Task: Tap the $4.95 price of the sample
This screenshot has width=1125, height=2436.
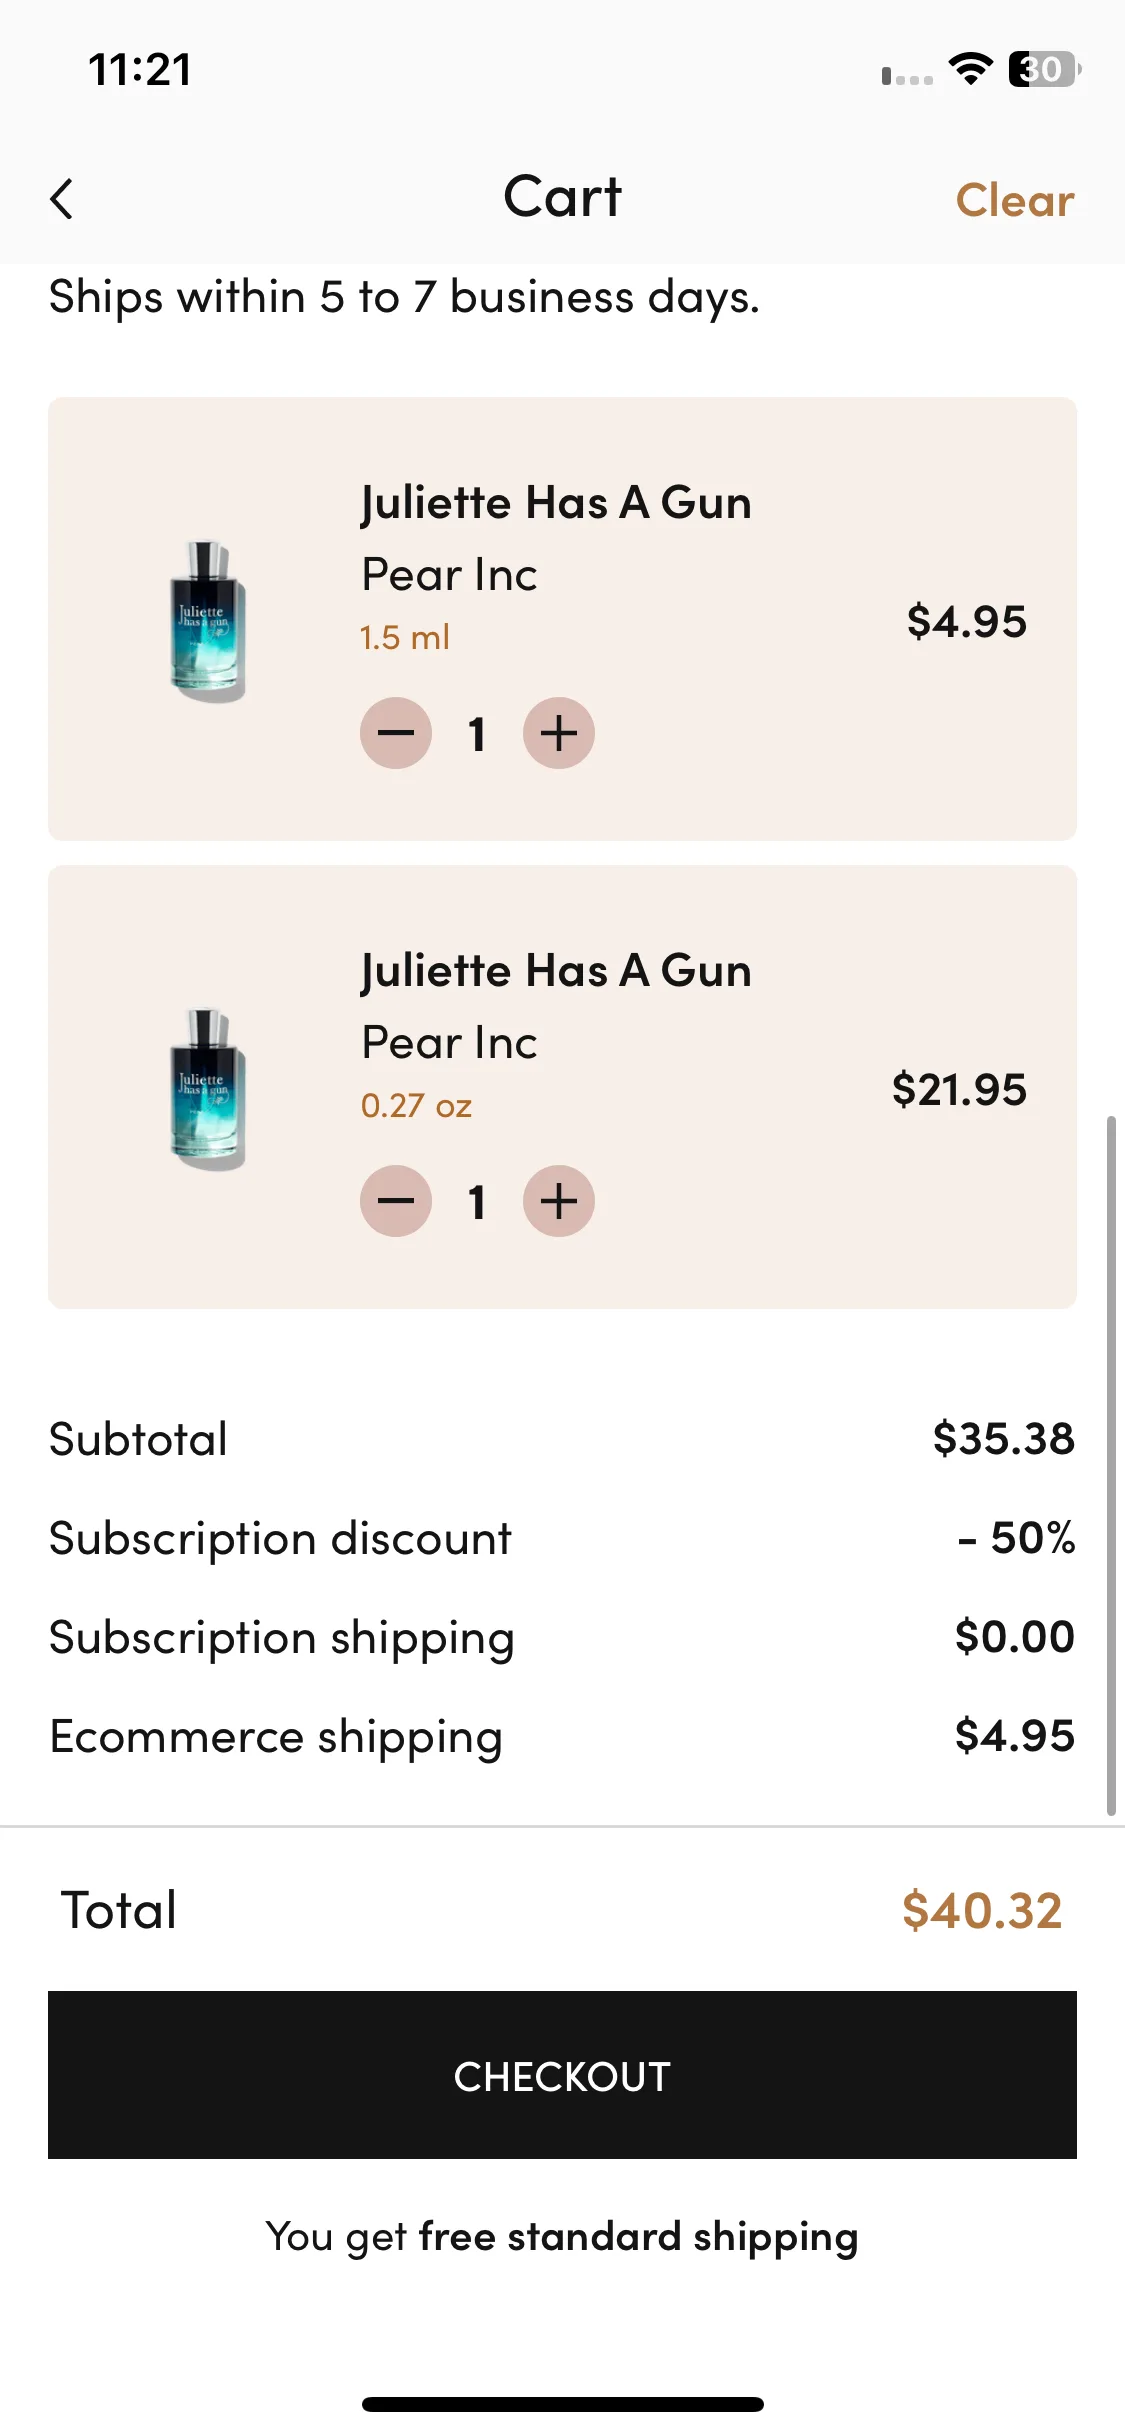Action: coord(967,621)
